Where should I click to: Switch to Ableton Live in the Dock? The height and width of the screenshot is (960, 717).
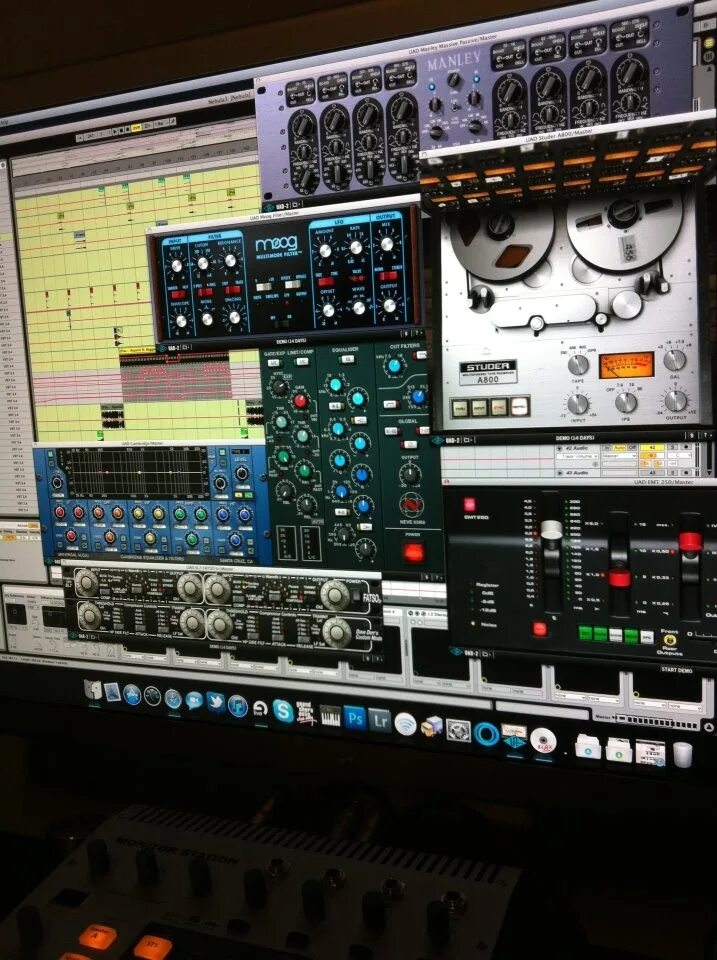(x=260, y=708)
